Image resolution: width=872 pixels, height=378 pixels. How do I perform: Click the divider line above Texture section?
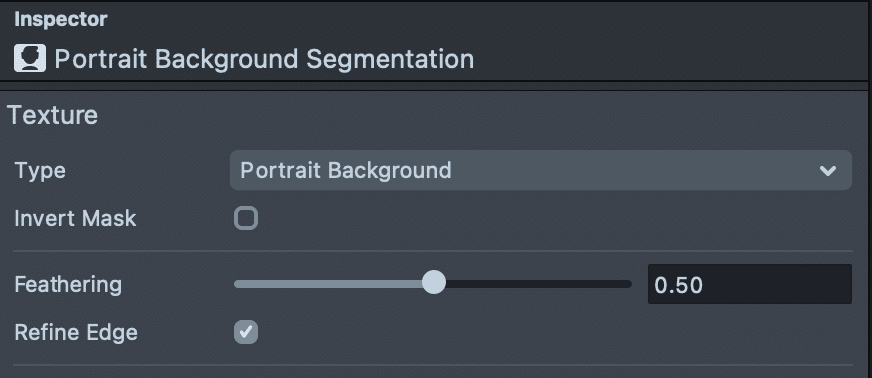coord(434,86)
